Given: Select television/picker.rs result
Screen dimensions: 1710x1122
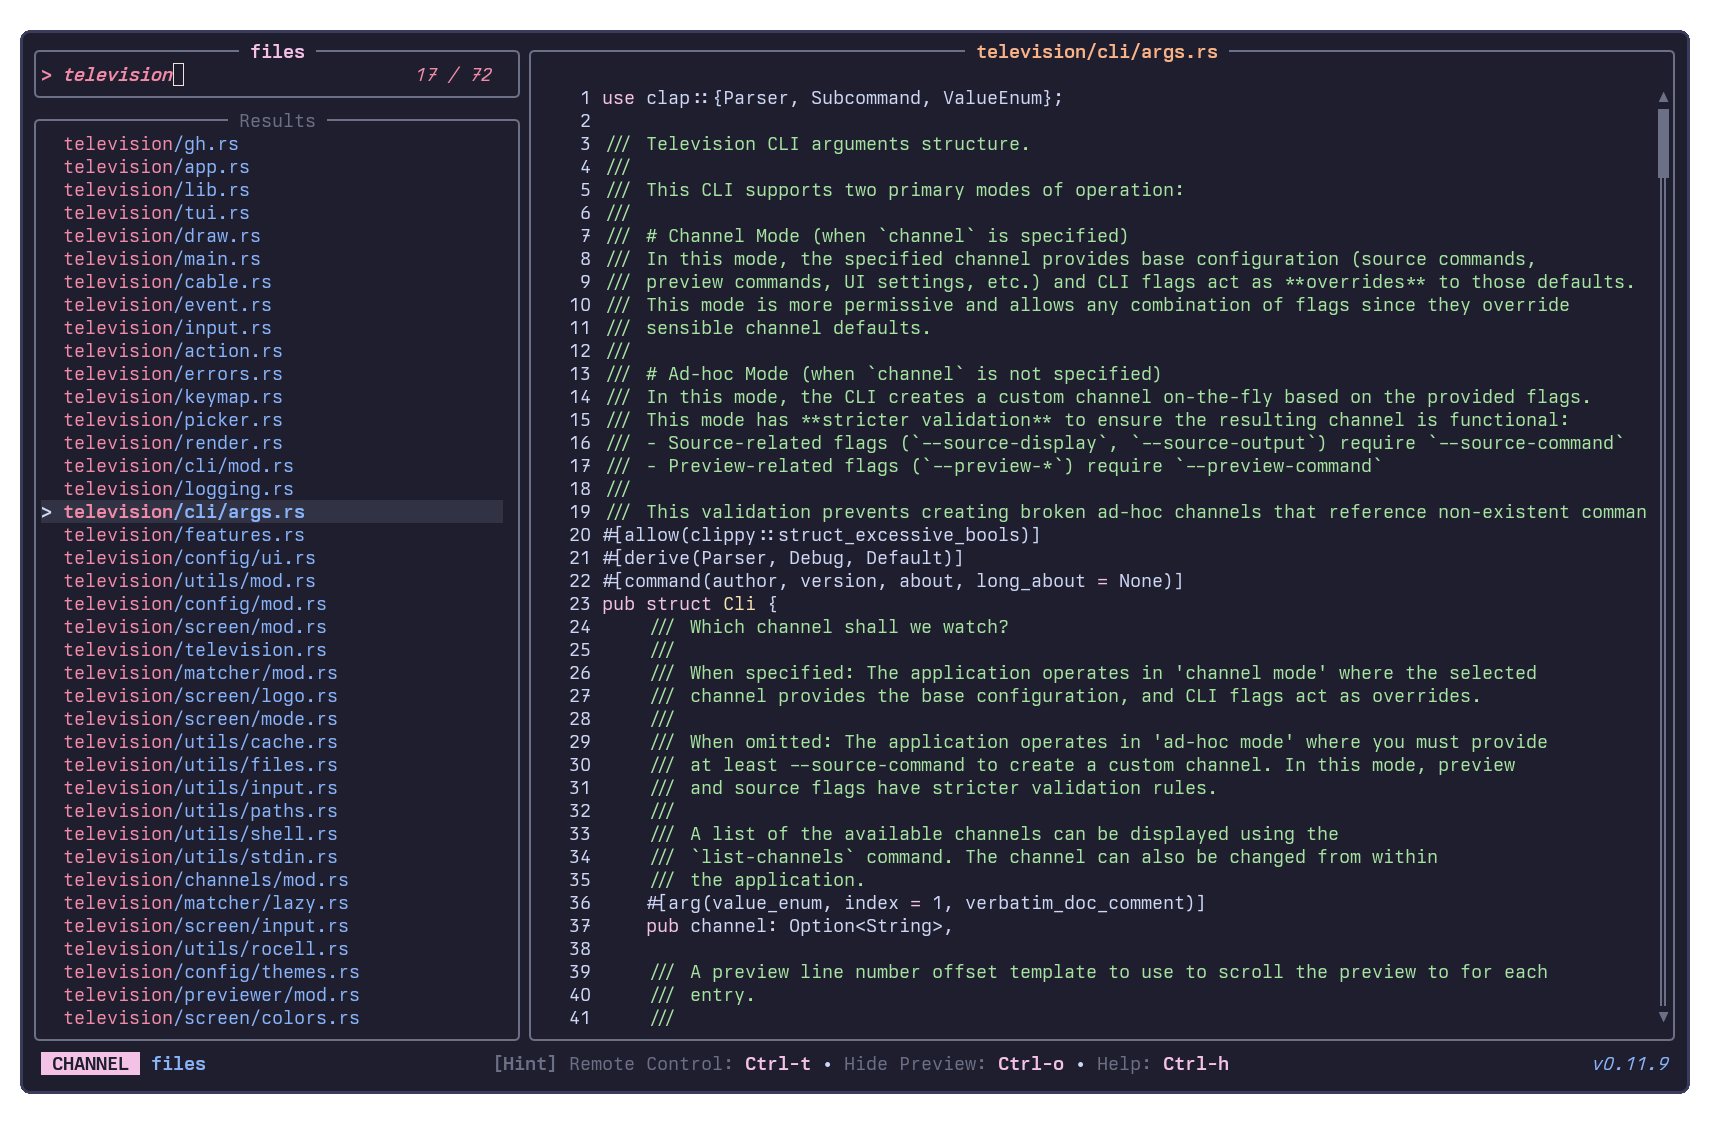Looking at the screenshot, I should click(x=173, y=420).
